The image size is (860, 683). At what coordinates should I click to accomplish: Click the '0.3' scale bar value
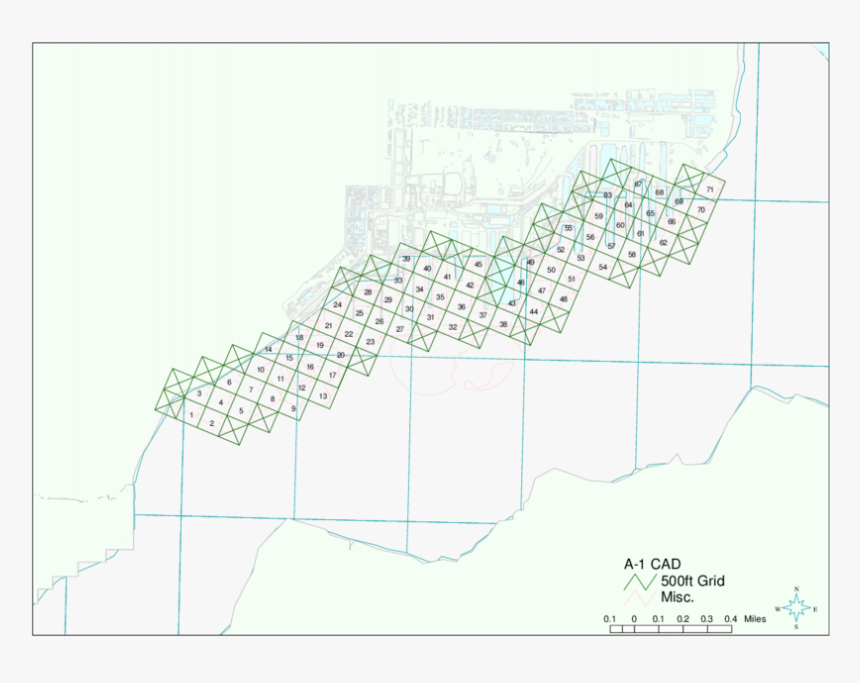tap(706, 619)
